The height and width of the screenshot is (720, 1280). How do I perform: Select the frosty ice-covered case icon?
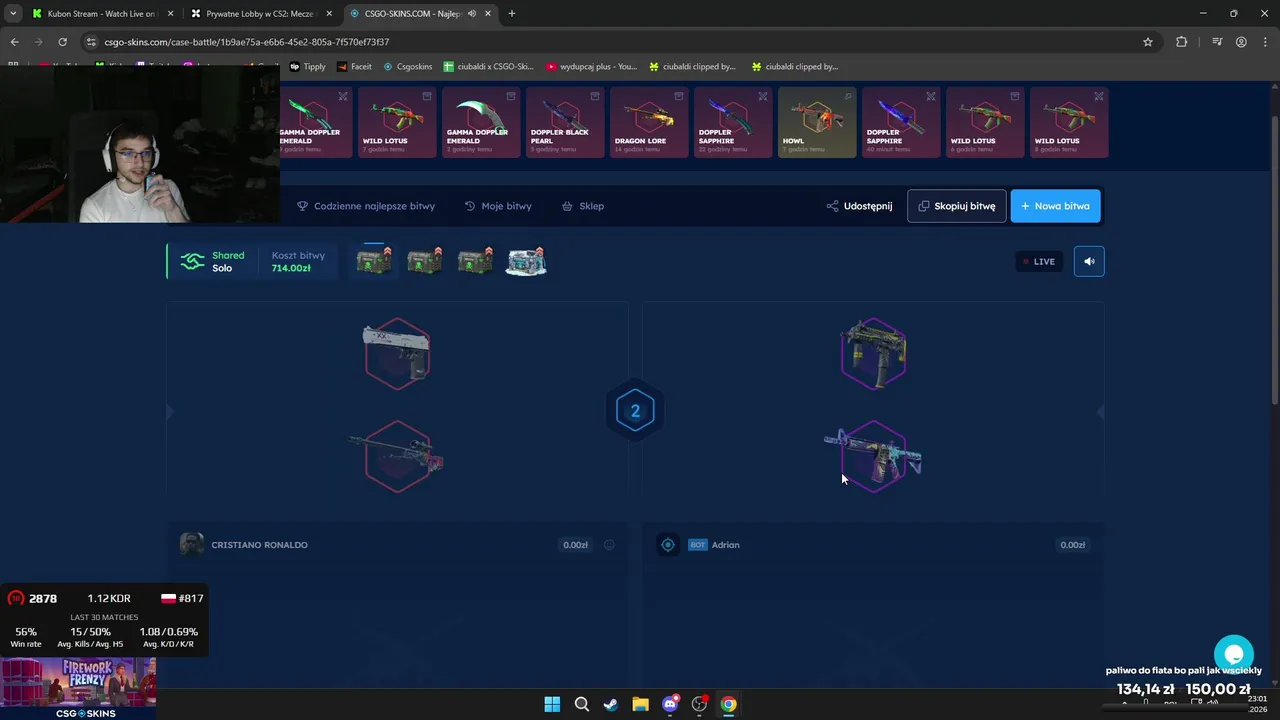pyautogui.click(x=526, y=261)
